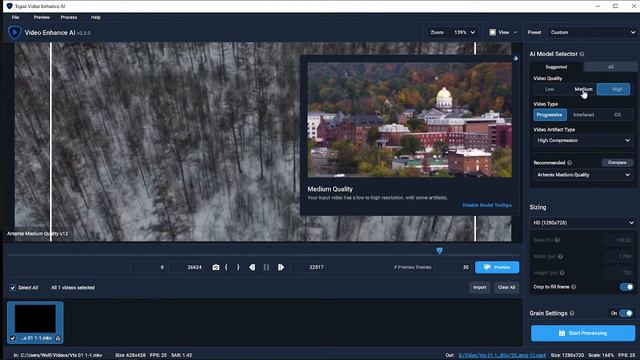
Task: Start Processing the video
Action: 583,333
